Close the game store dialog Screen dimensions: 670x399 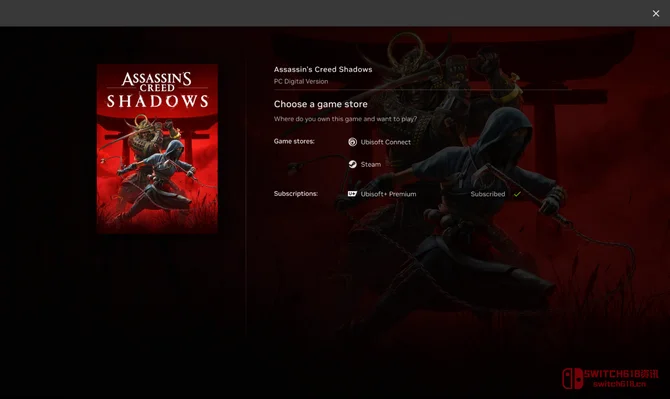[655, 14]
